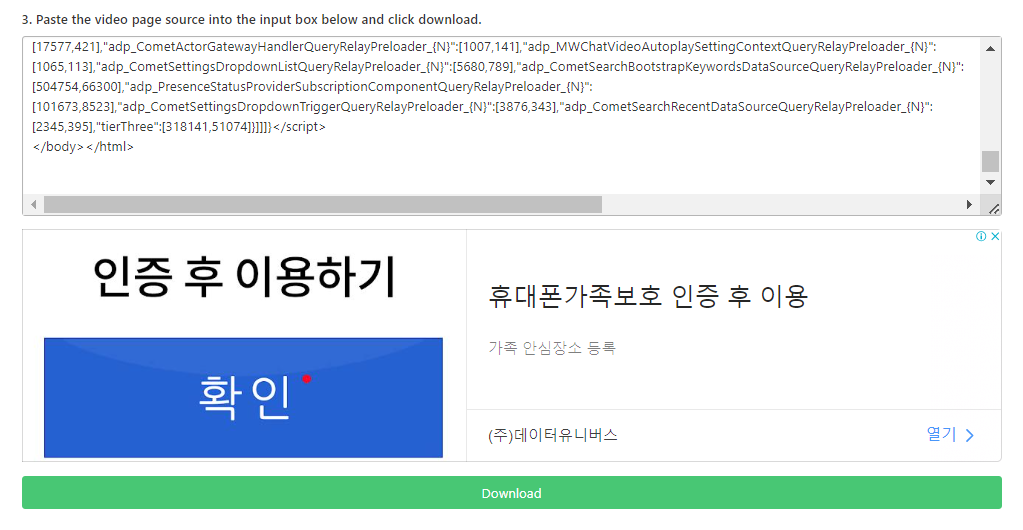The height and width of the screenshot is (530, 1023).
Task: Click the vertical scrollbar thumb in textarea
Action: pyautogui.click(x=990, y=161)
